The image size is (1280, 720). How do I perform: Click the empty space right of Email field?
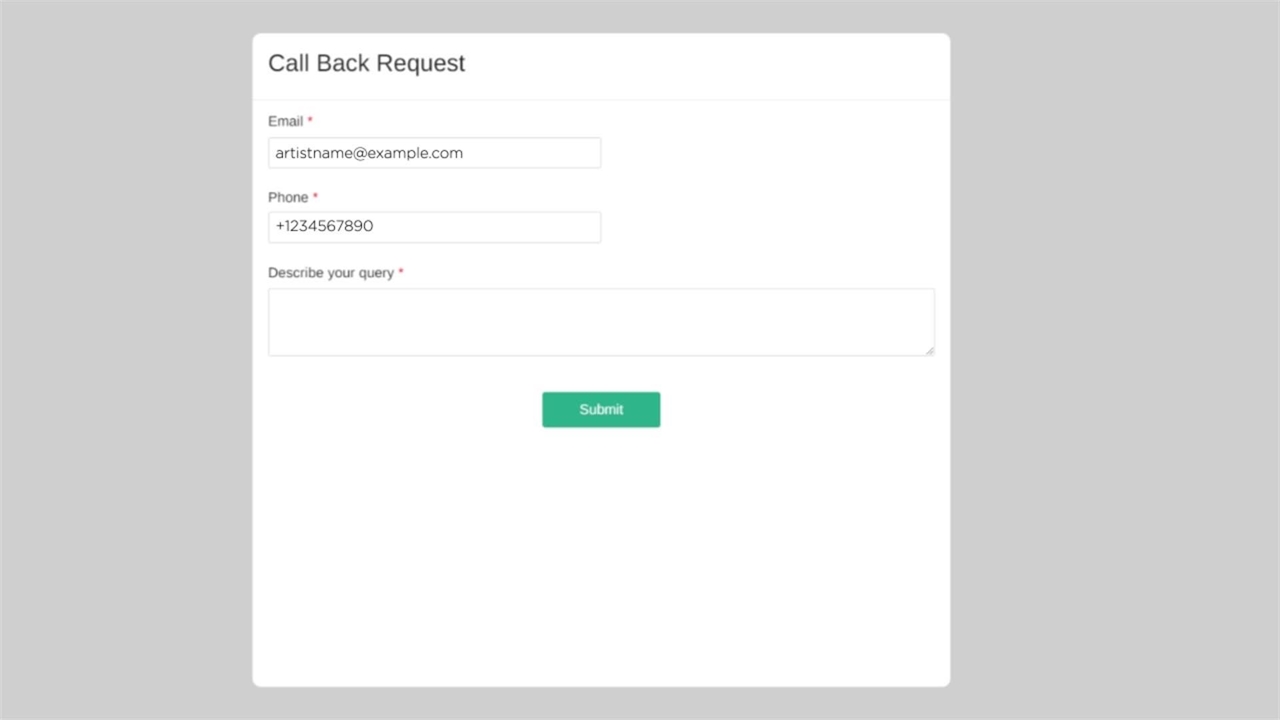pos(770,153)
